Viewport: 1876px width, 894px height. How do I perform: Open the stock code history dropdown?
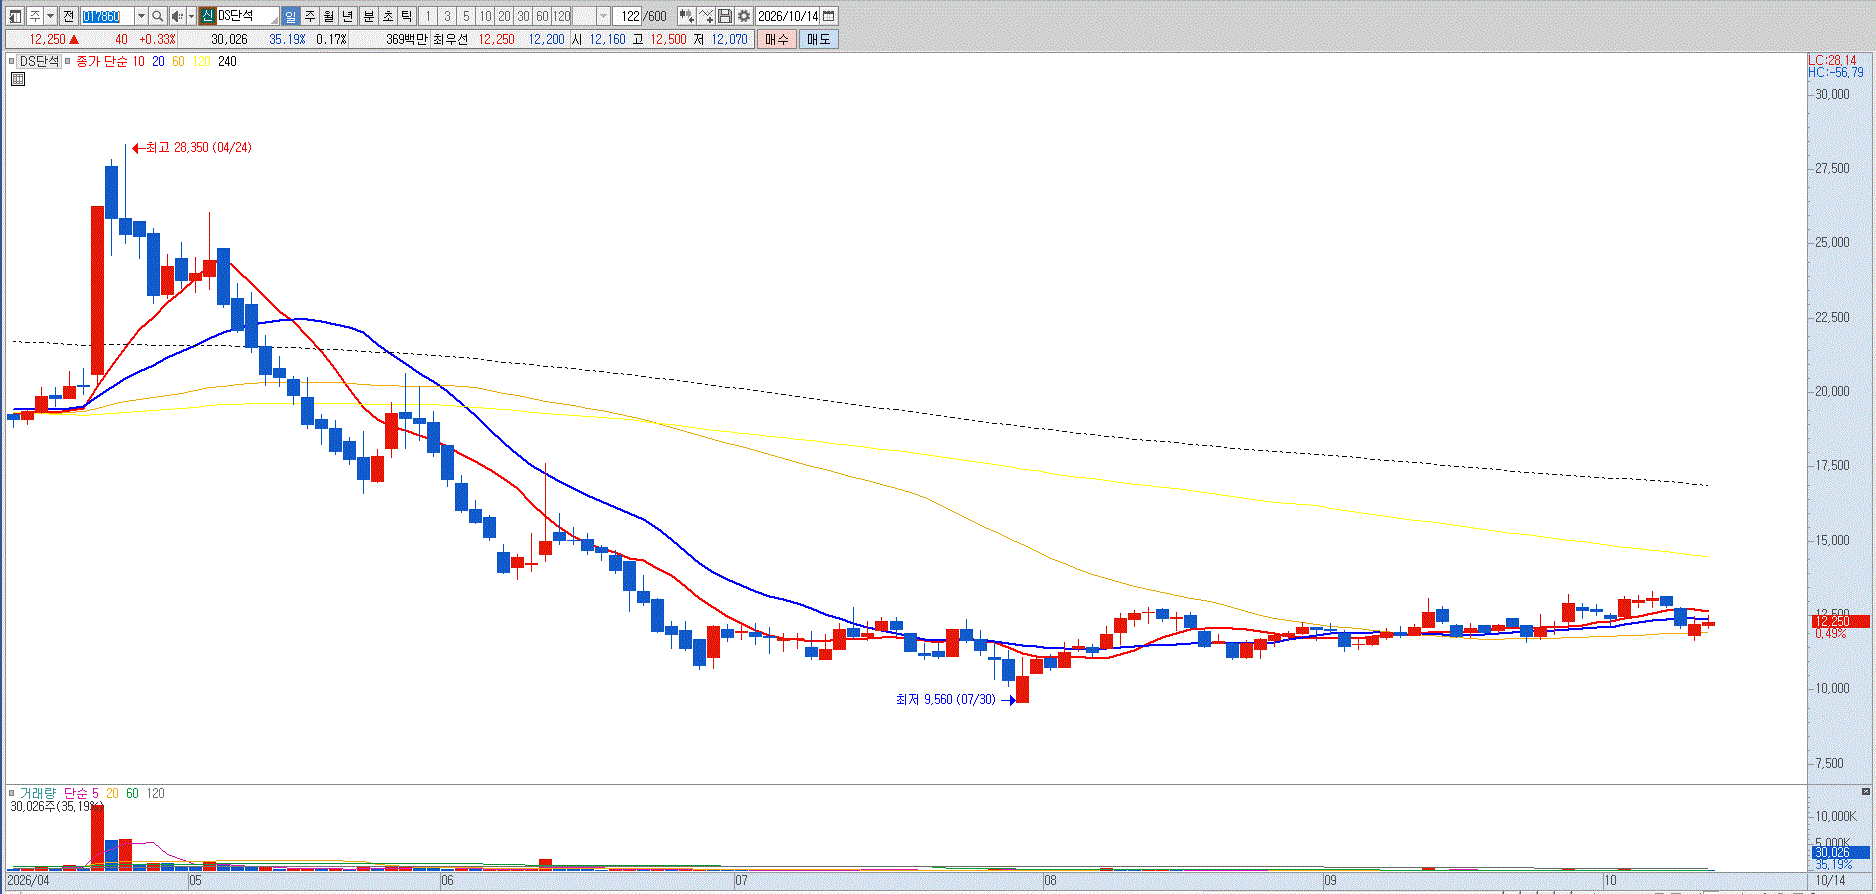(x=141, y=16)
